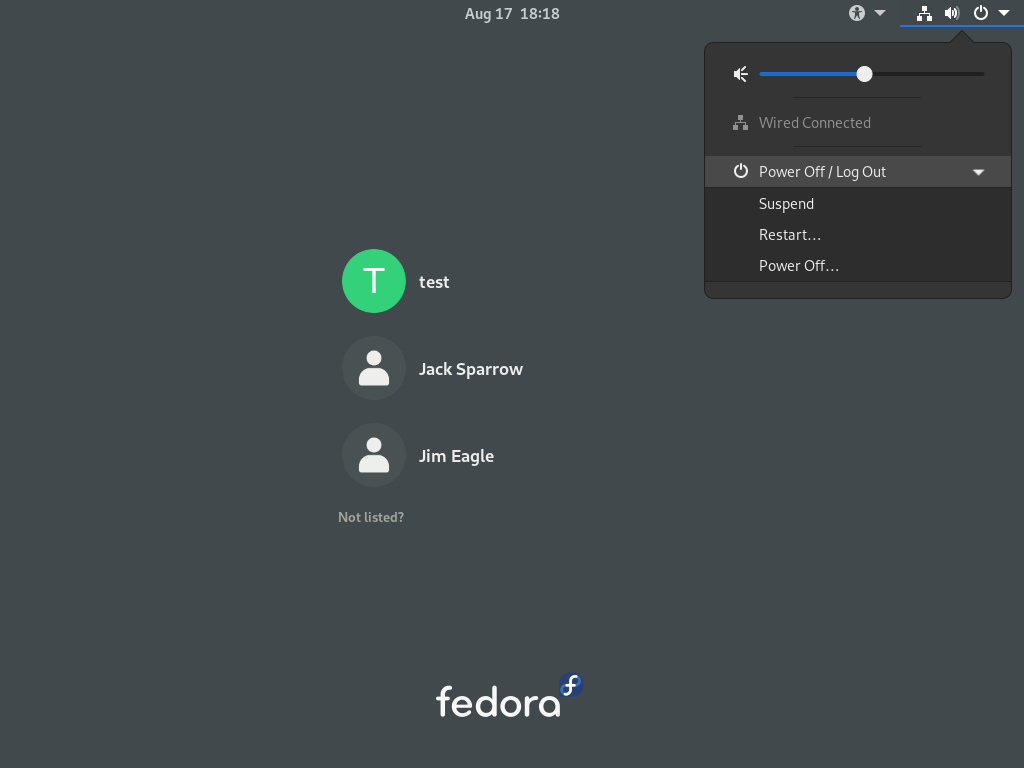
Task: Collapse the Power Off / Log Out submenu
Action: coord(978,172)
